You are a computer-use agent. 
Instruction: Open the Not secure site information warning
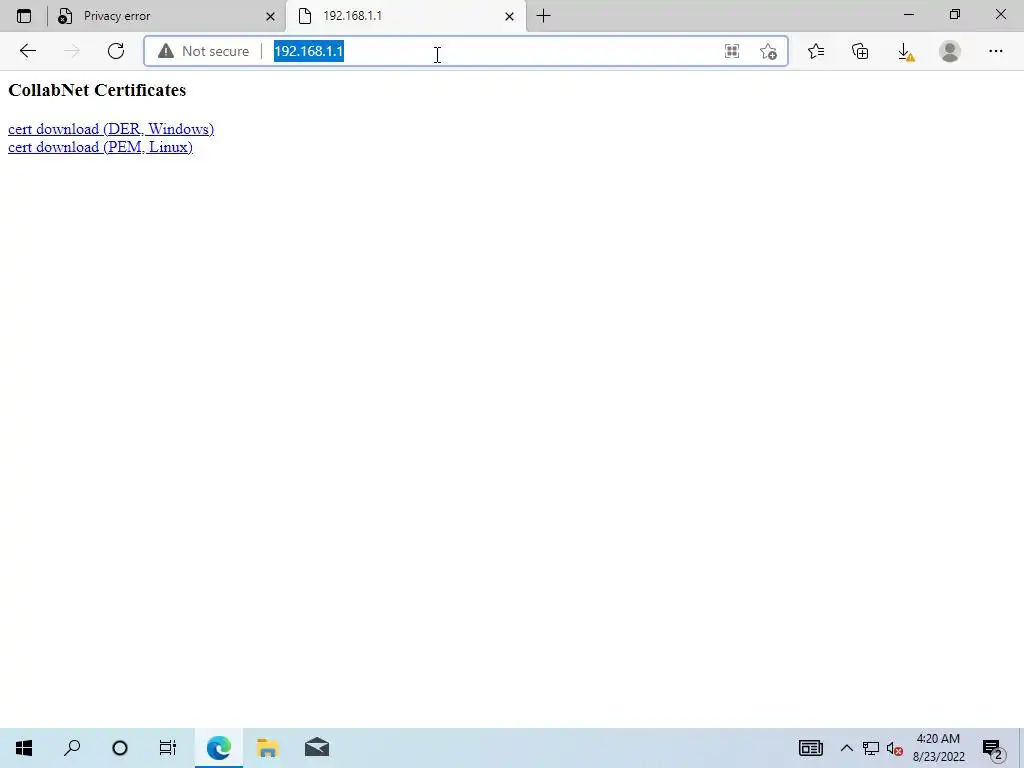point(203,51)
